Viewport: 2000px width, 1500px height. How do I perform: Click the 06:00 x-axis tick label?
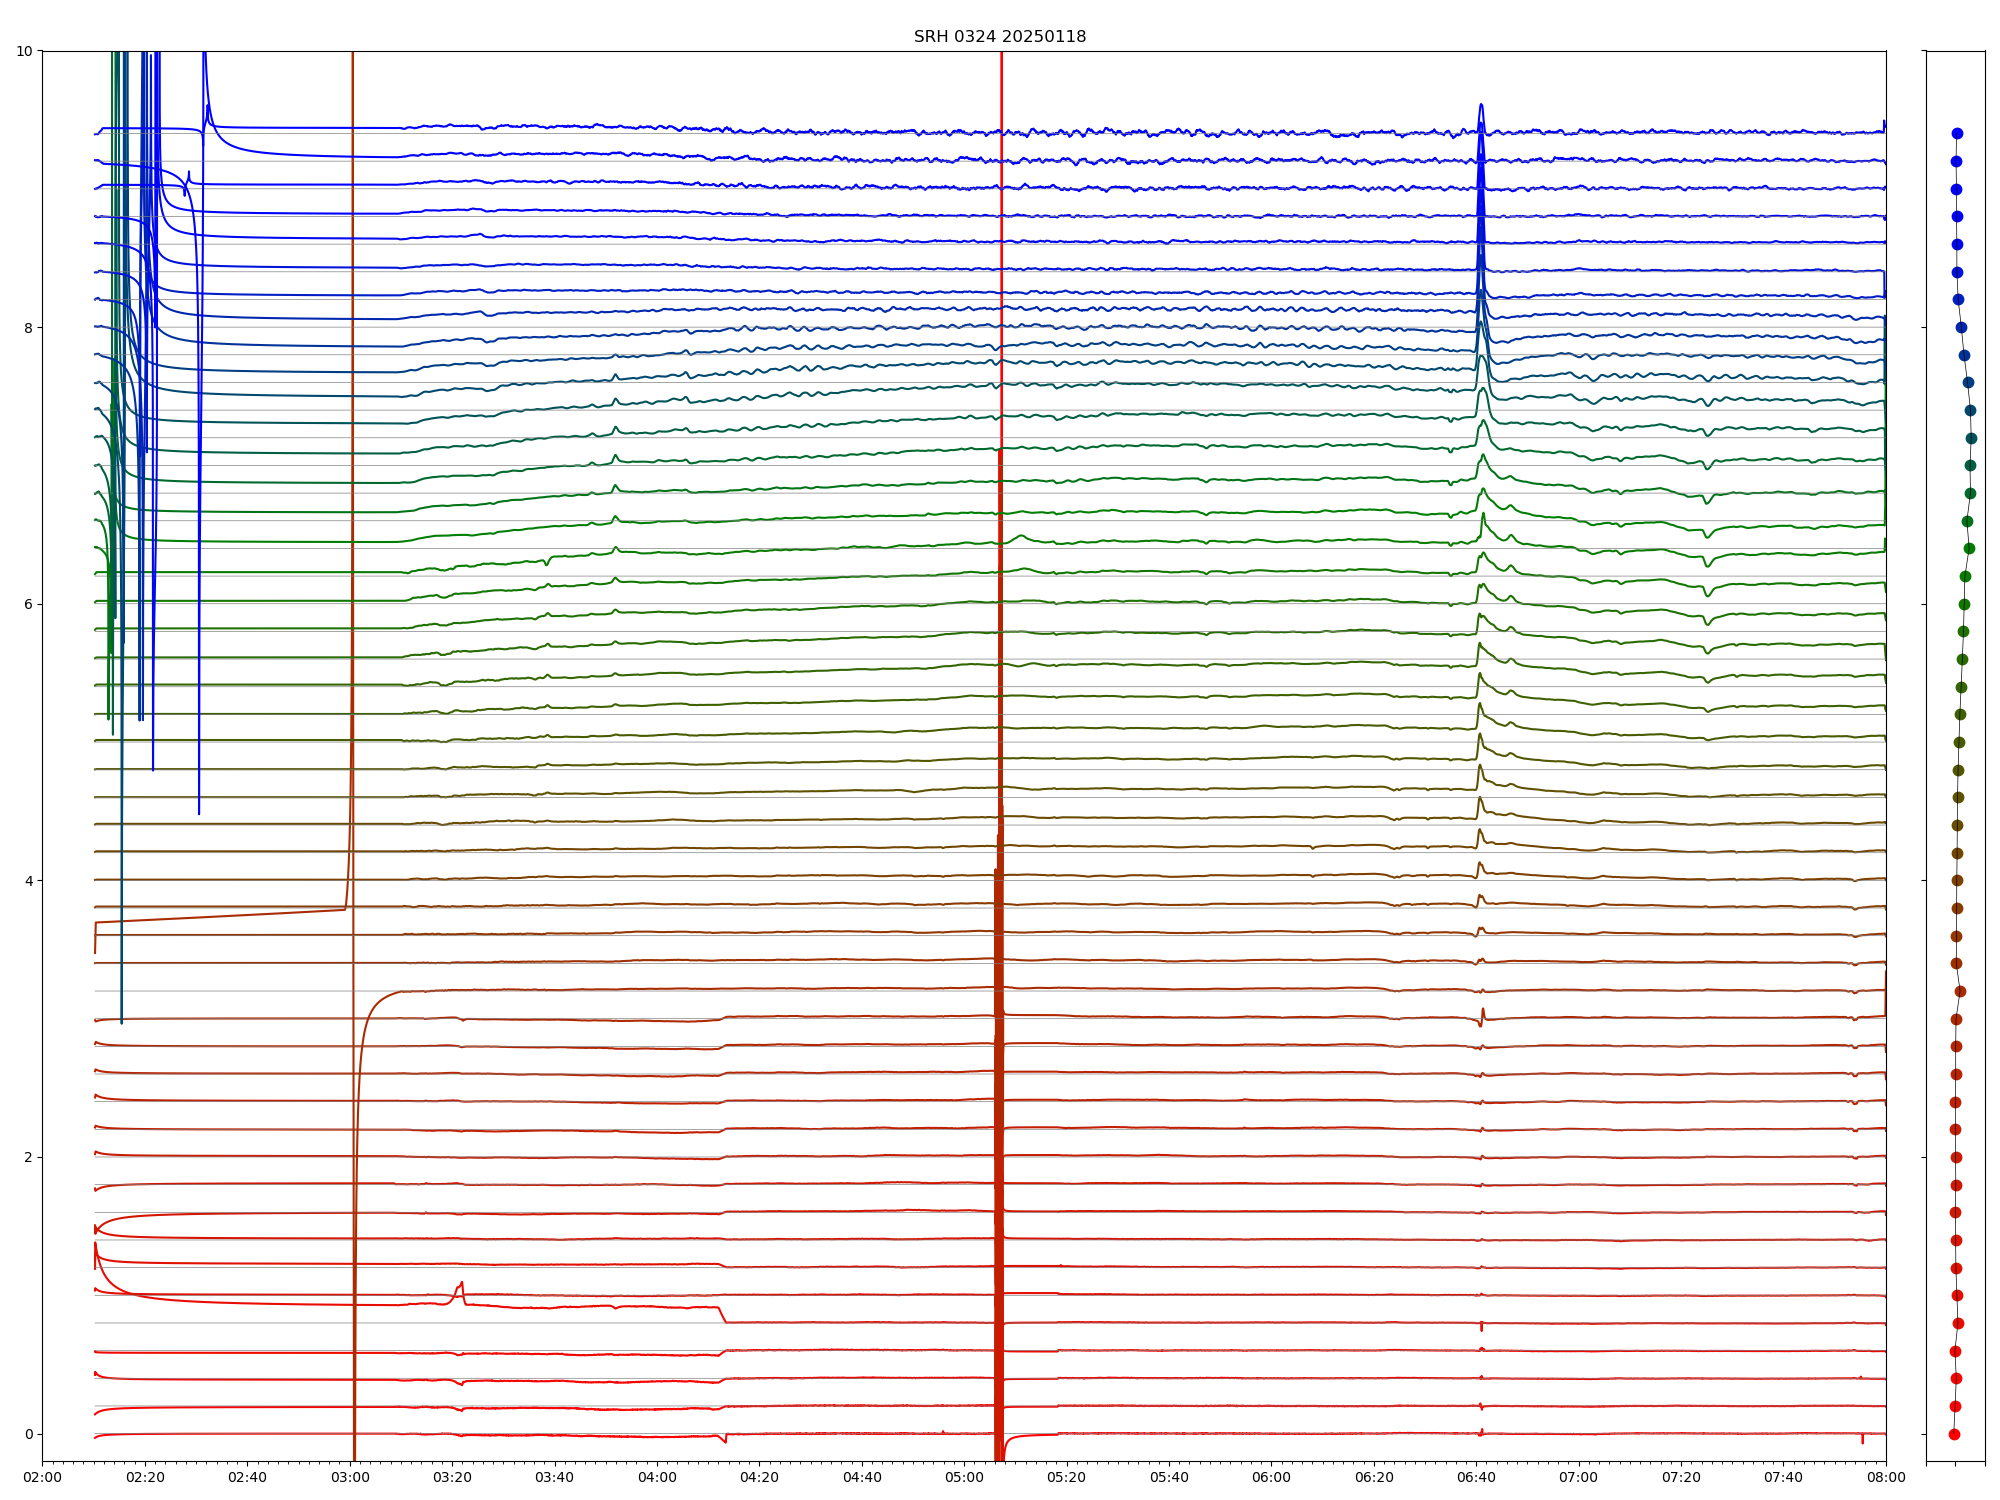coord(1271,1477)
